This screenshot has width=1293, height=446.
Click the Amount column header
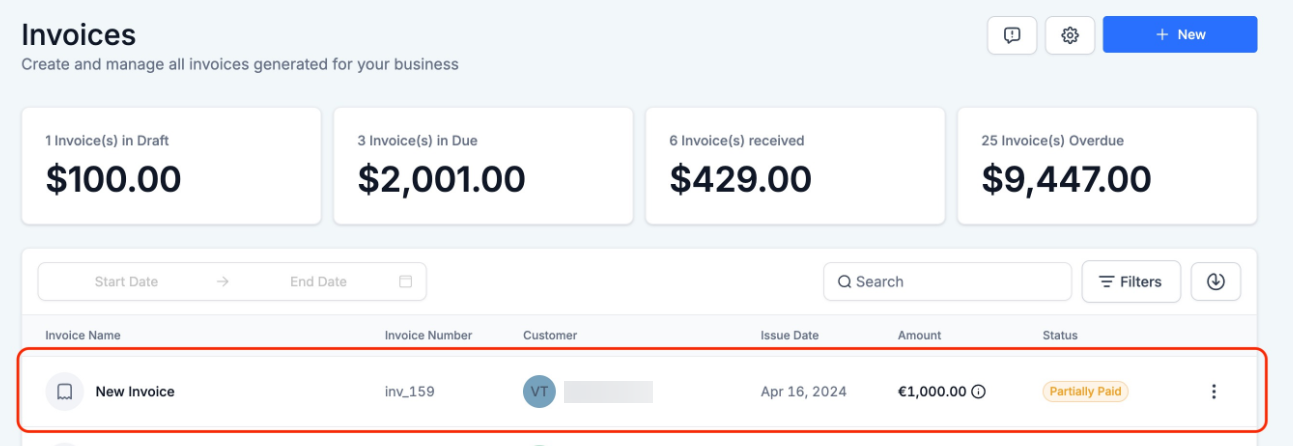click(919, 335)
